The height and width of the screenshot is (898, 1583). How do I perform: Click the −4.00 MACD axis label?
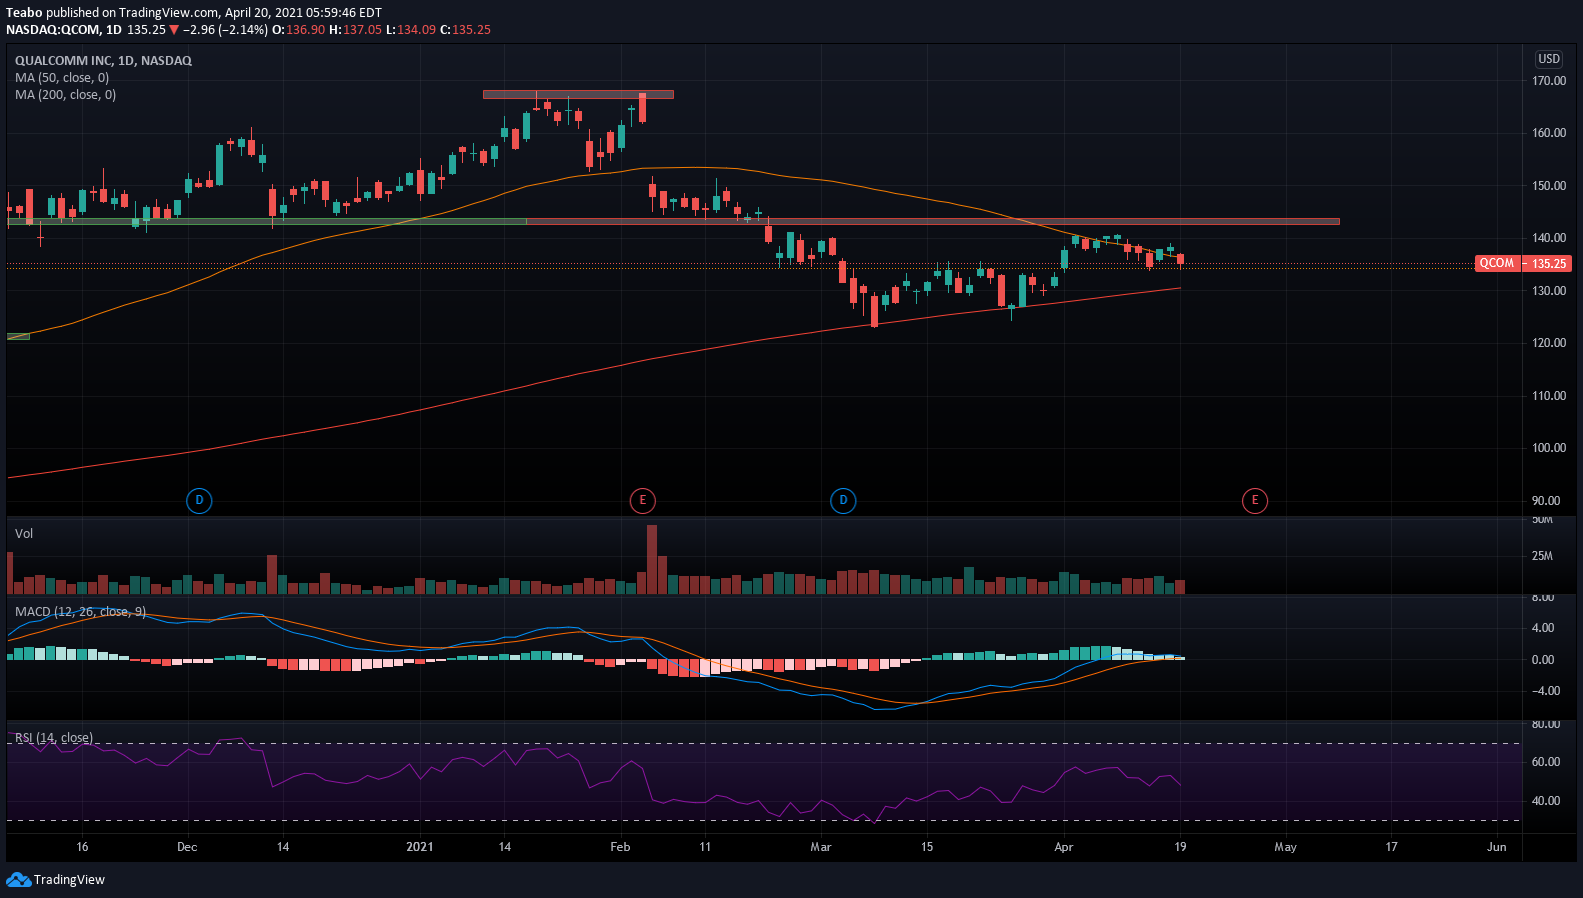click(x=1546, y=691)
